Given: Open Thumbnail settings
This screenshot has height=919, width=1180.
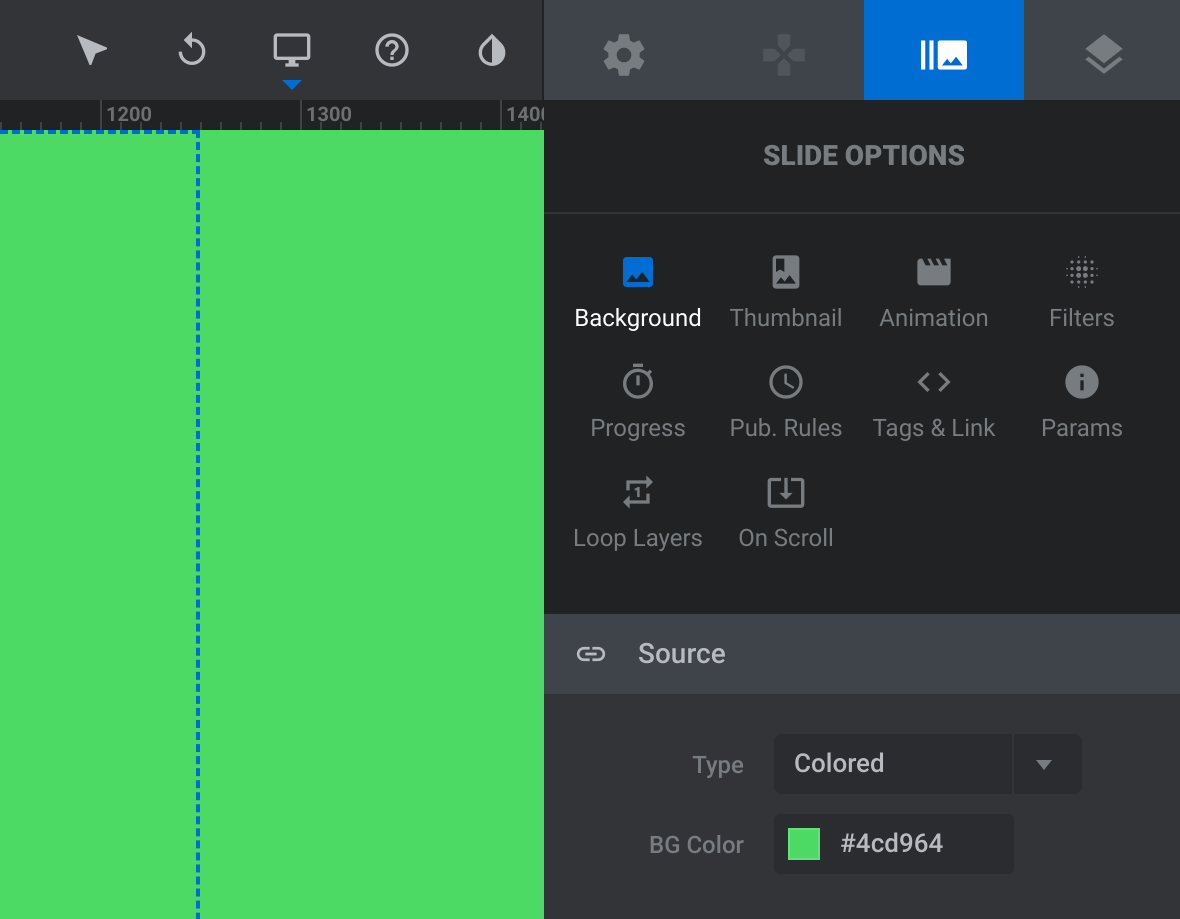Looking at the screenshot, I should click(786, 292).
